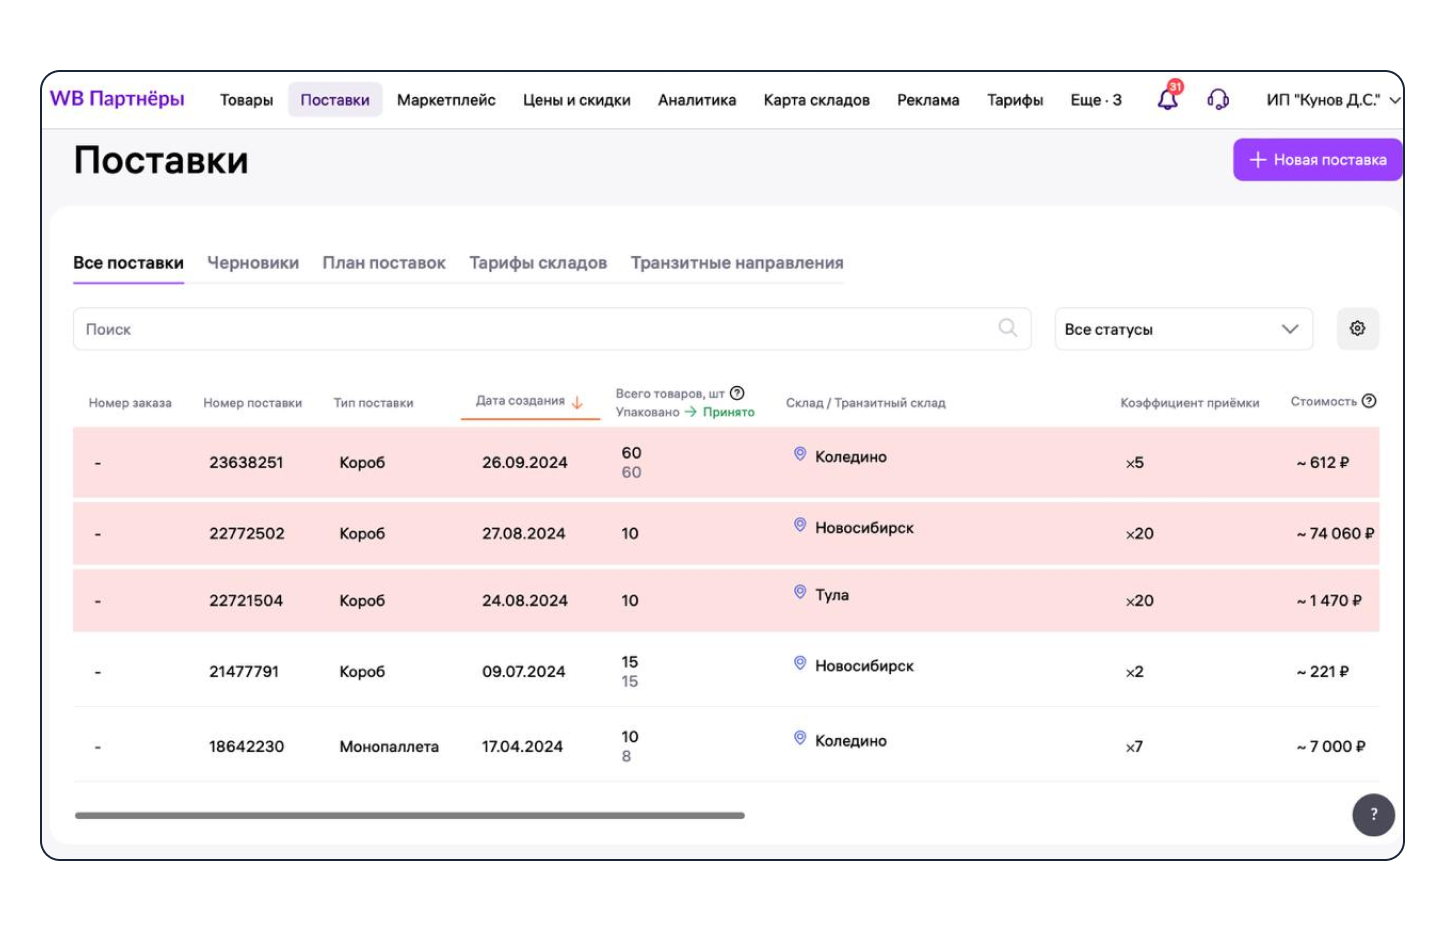Click the Коэффициент приёмки column header
Image resolution: width=1444 pixels, height=931 pixels.
(1190, 403)
